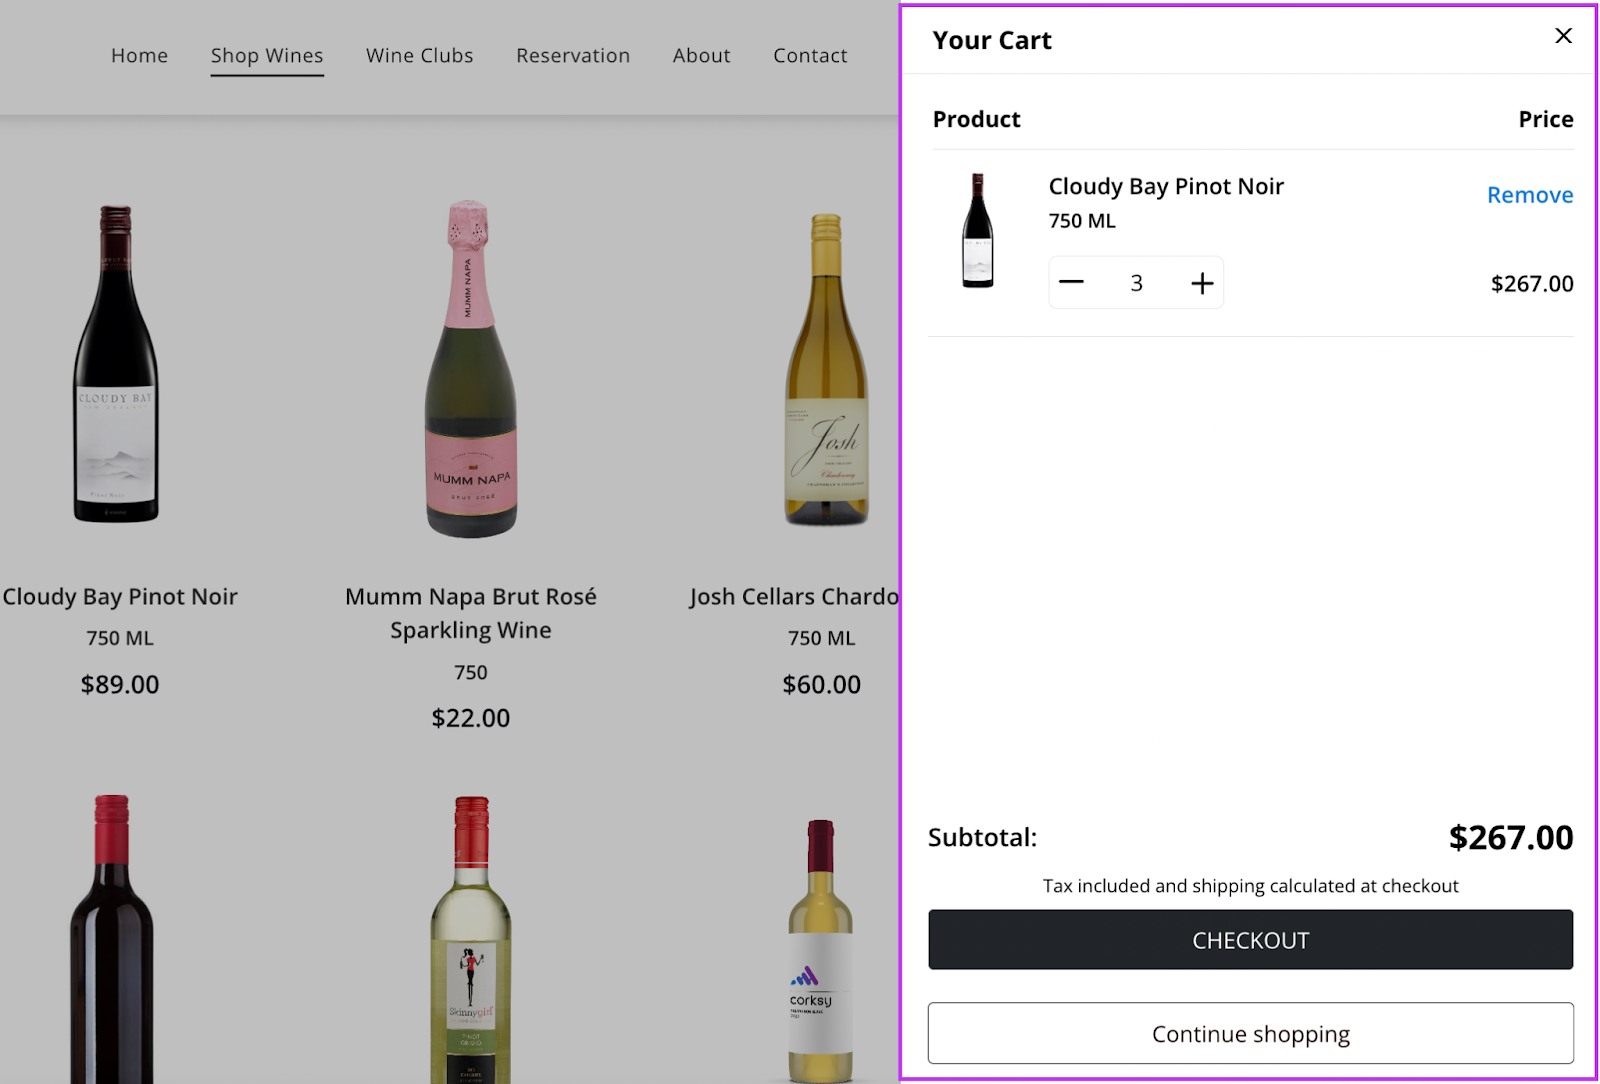
Task: Click Continue shopping button
Action: 1250,1033
